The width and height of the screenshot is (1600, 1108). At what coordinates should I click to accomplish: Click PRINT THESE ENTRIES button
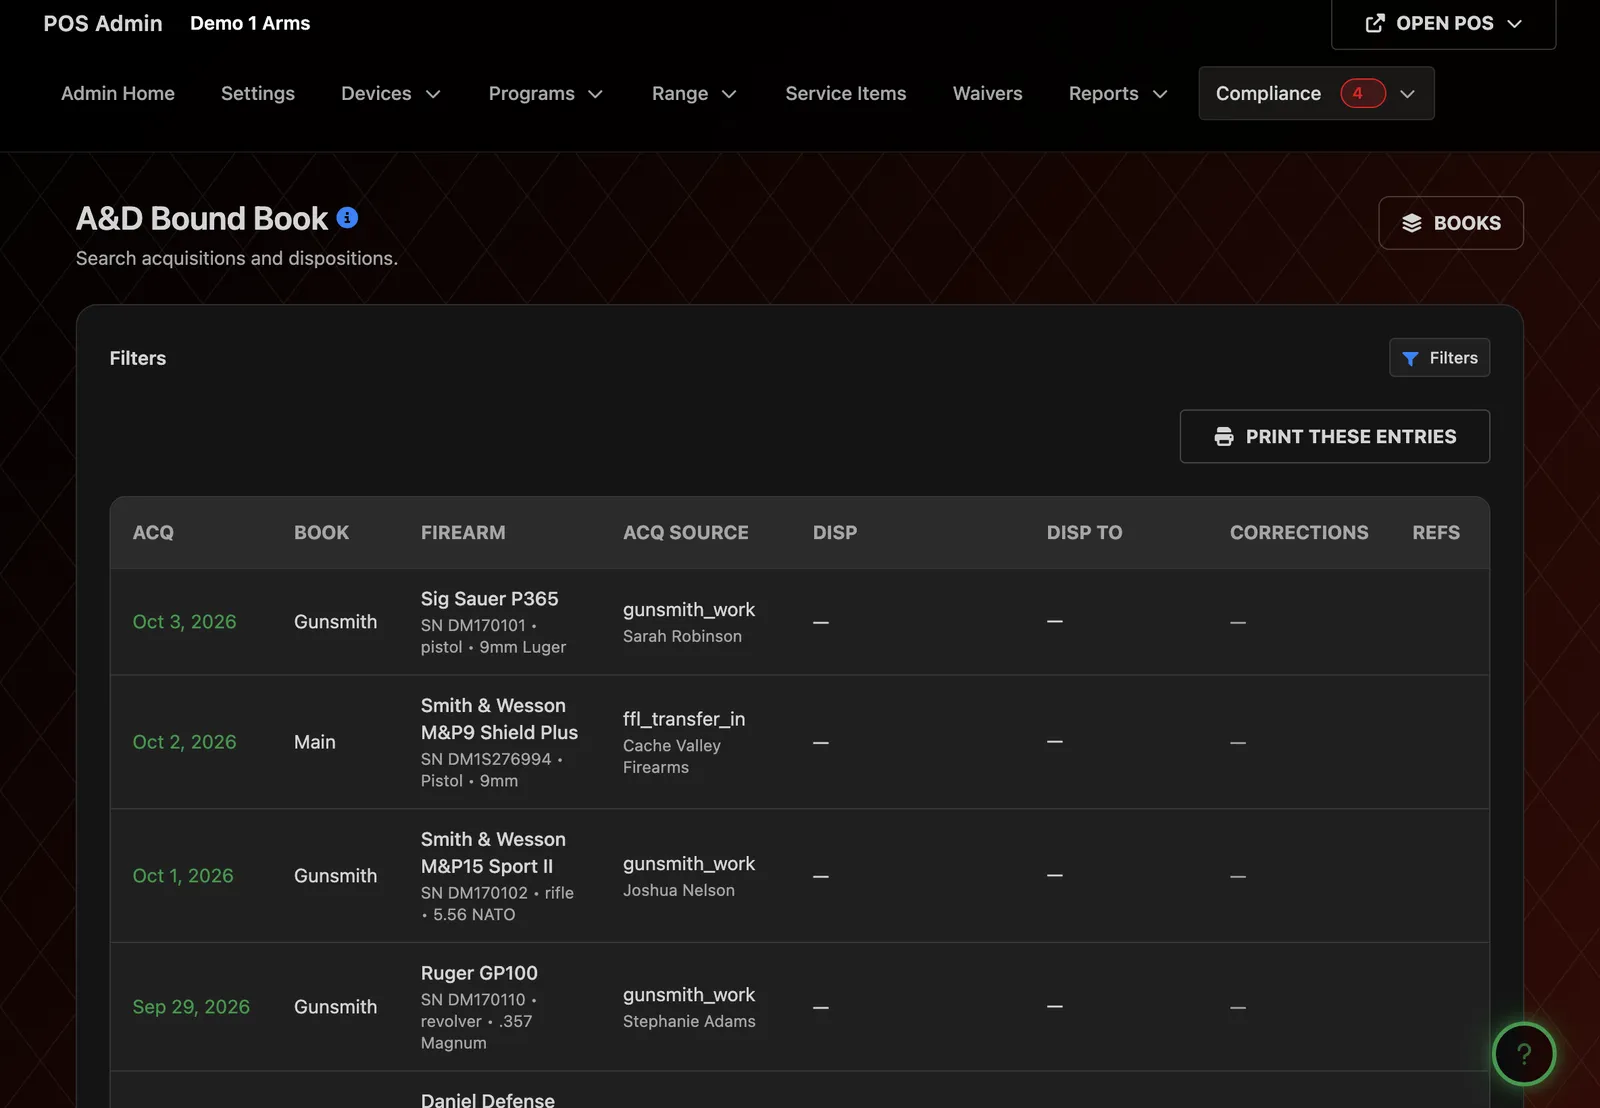[x=1335, y=436]
